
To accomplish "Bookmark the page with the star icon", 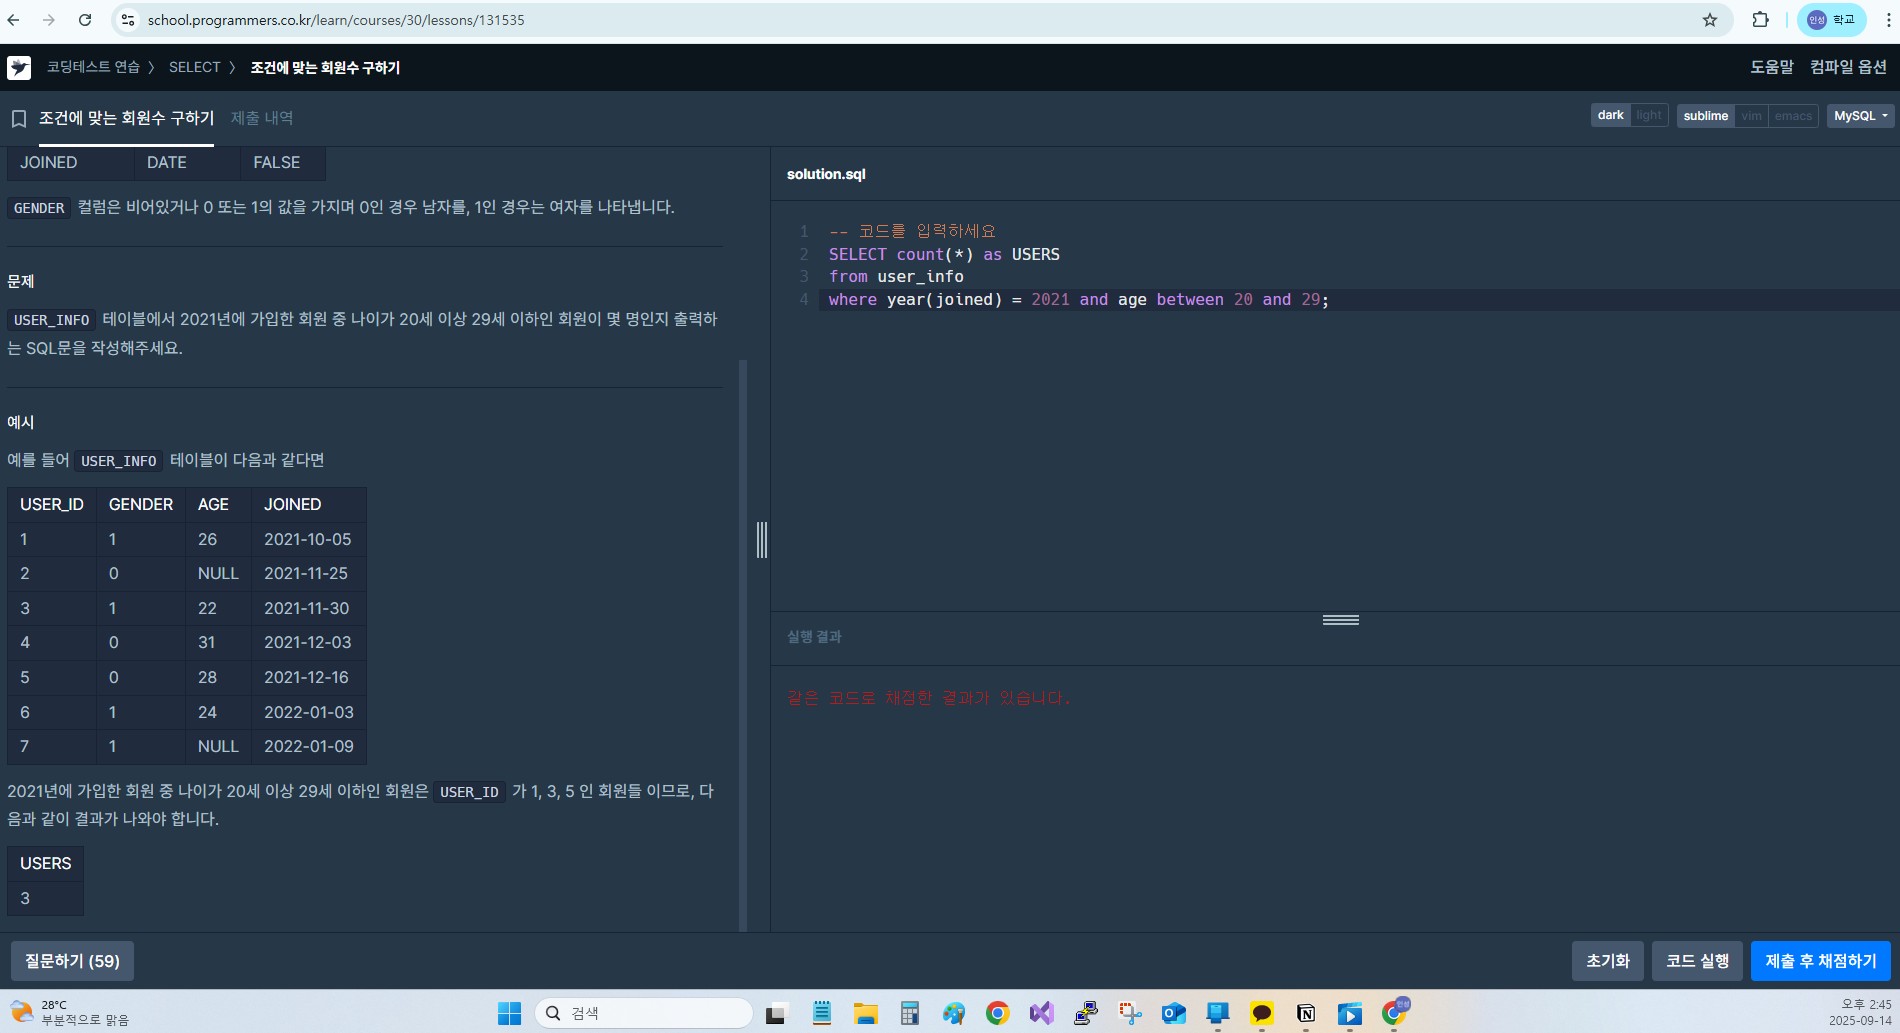I will point(1710,20).
